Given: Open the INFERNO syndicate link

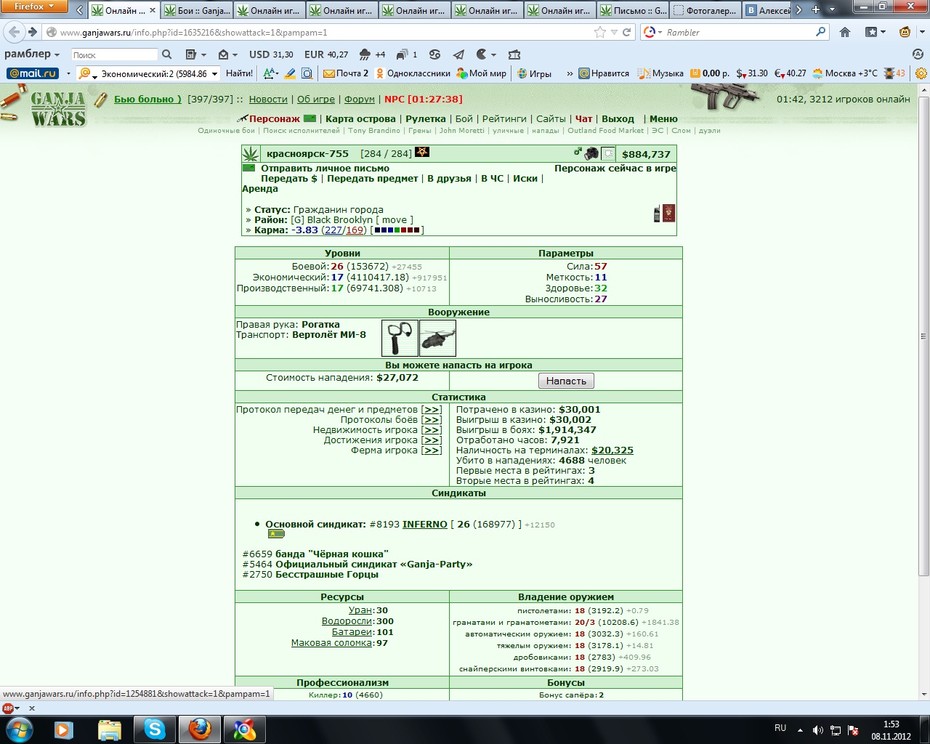Looking at the screenshot, I should [425, 524].
